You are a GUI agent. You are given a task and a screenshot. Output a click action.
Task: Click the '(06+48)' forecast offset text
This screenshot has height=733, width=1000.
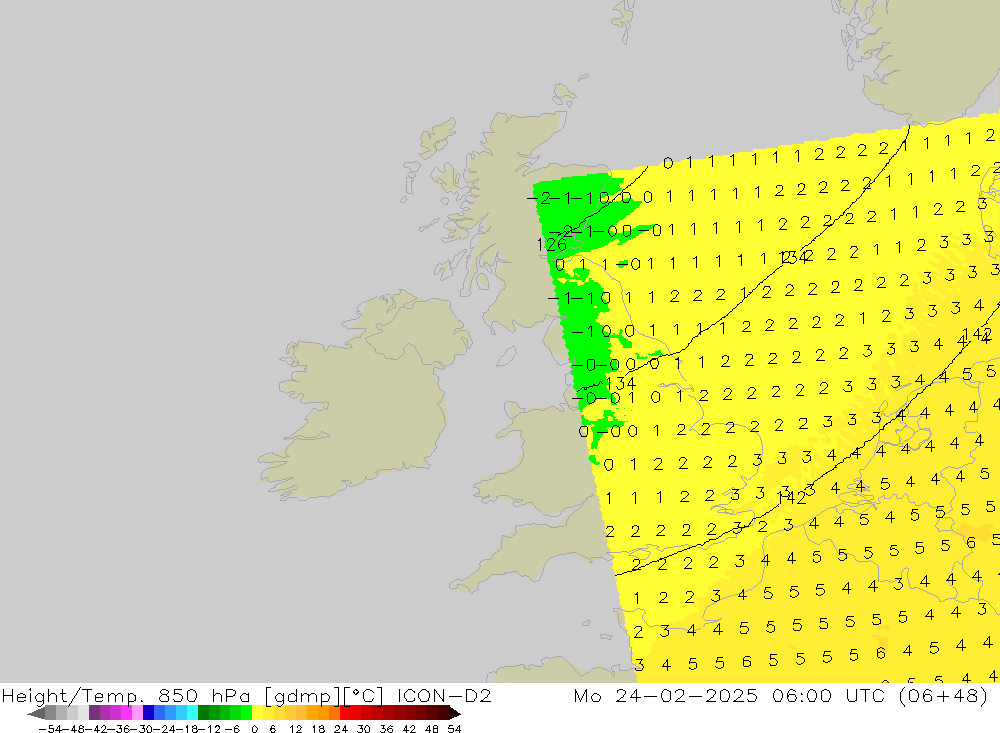click(x=943, y=696)
